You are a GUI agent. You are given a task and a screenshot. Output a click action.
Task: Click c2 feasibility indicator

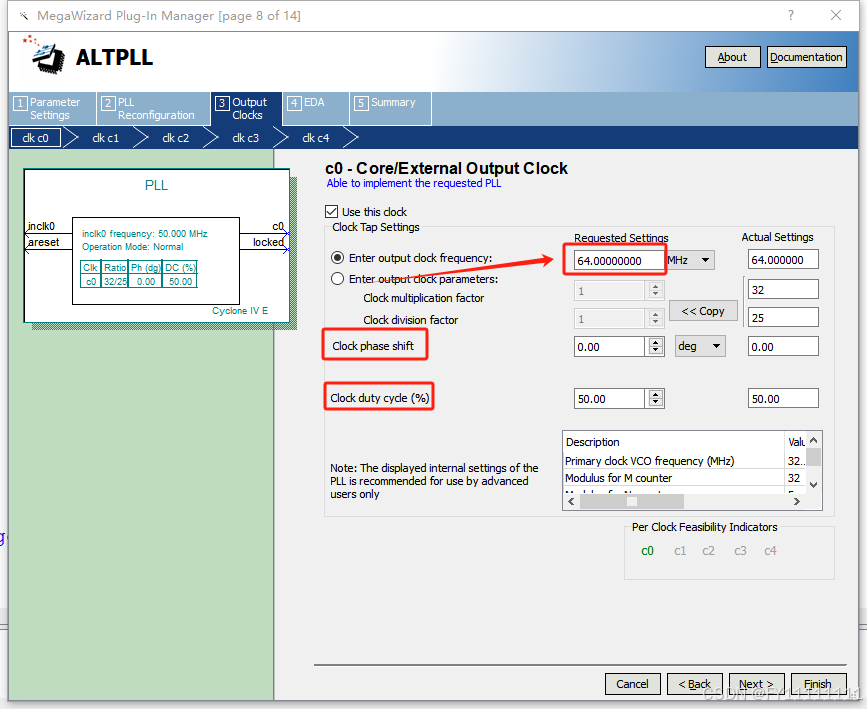point(708,551)
